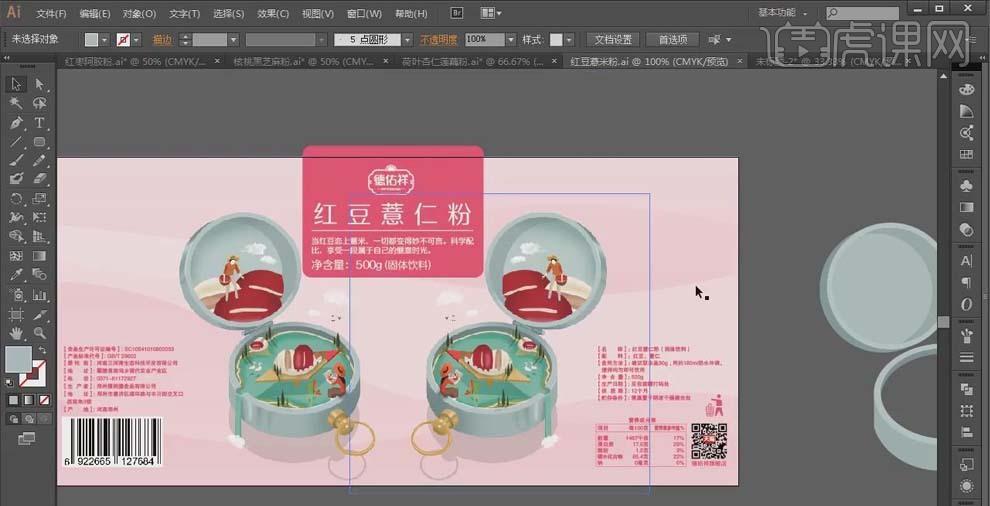Launch Adobe Bridge with Br icon
The height and width of the screenshot is (506, 990).
(457, 13)
